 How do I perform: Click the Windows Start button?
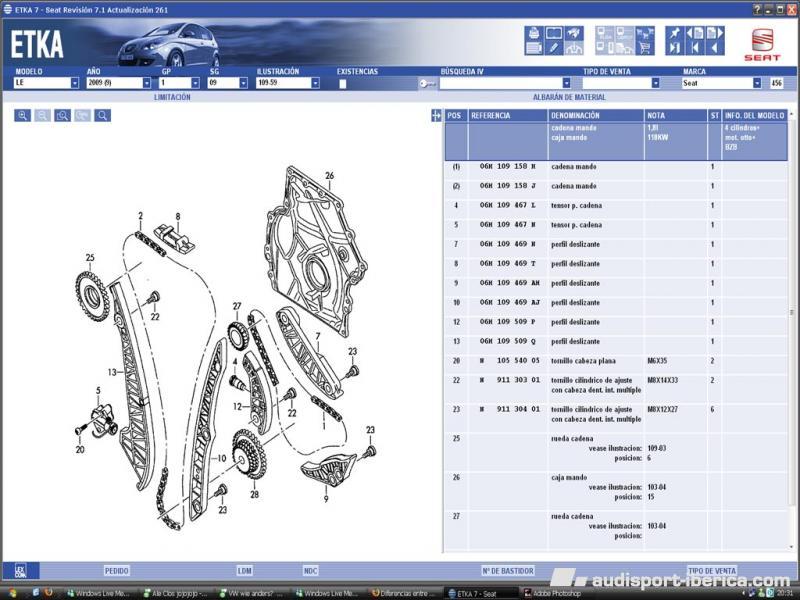pos(11,593)
